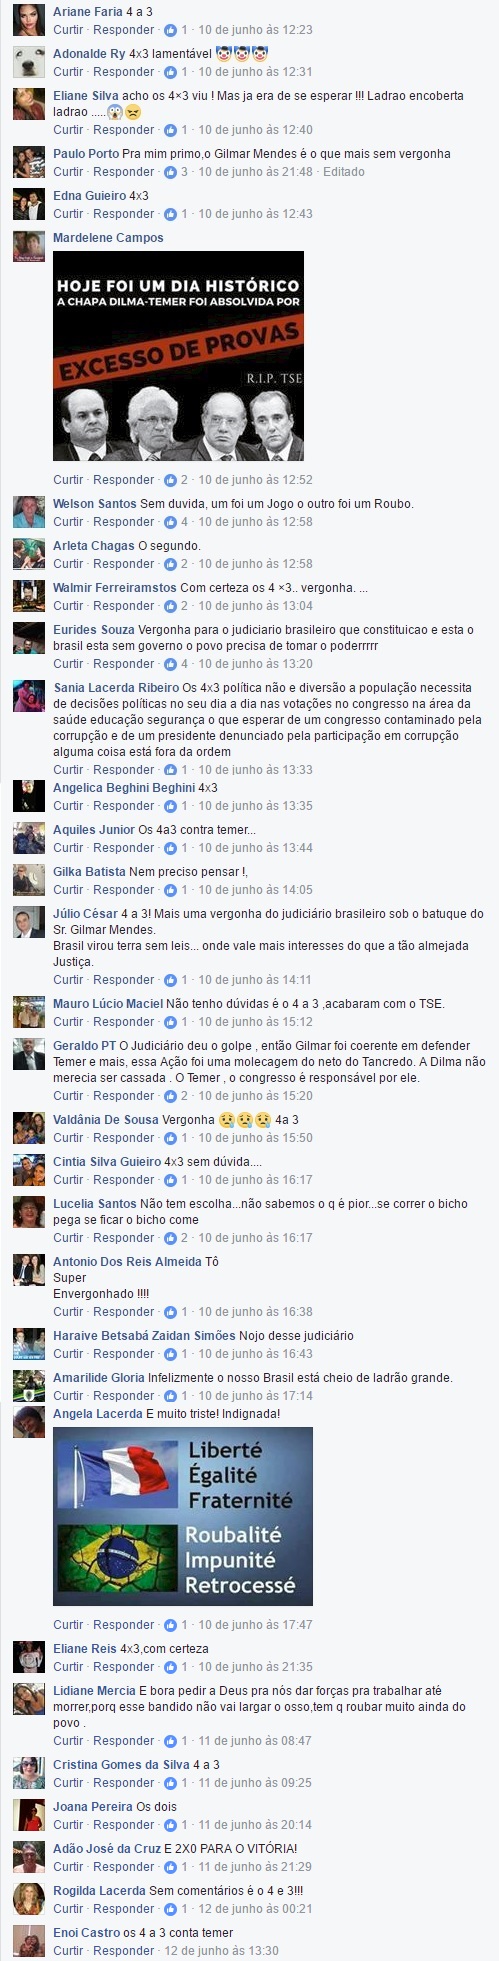
Task: Click like icon under Eurides Souza comment
Action: point(170,664)
